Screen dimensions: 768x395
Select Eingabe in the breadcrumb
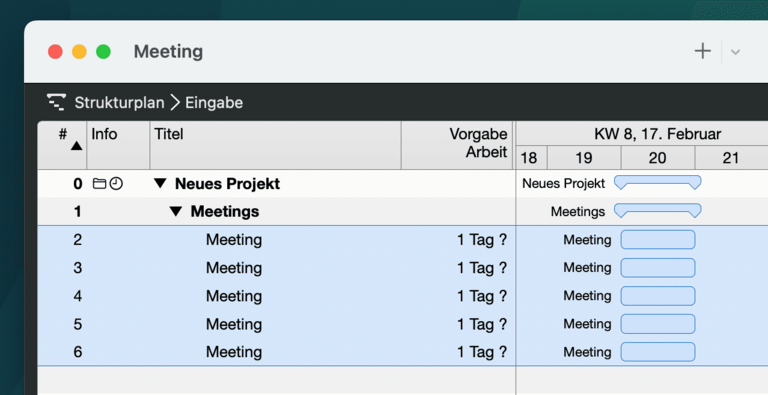tap(214, 103)
